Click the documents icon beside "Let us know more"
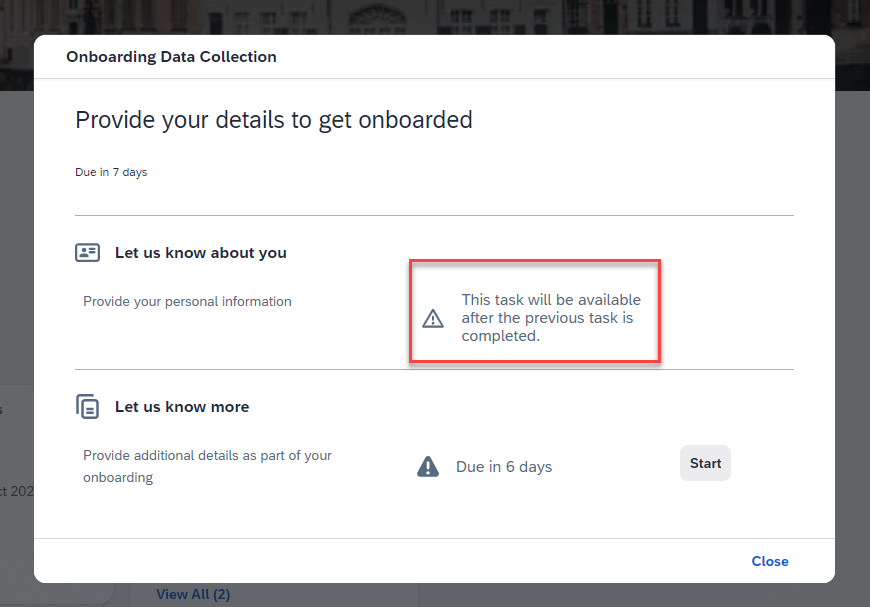 [87, 407]
